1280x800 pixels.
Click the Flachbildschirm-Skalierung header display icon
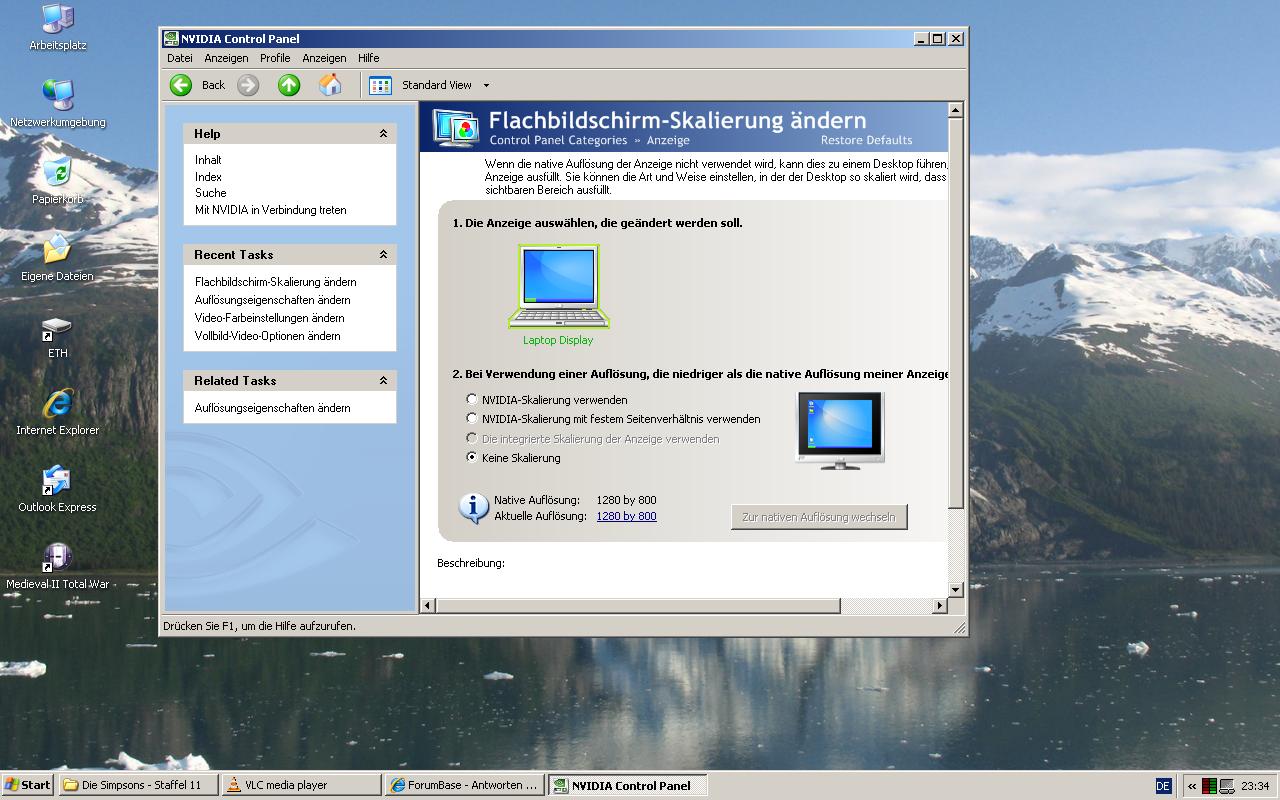point(456,127)
